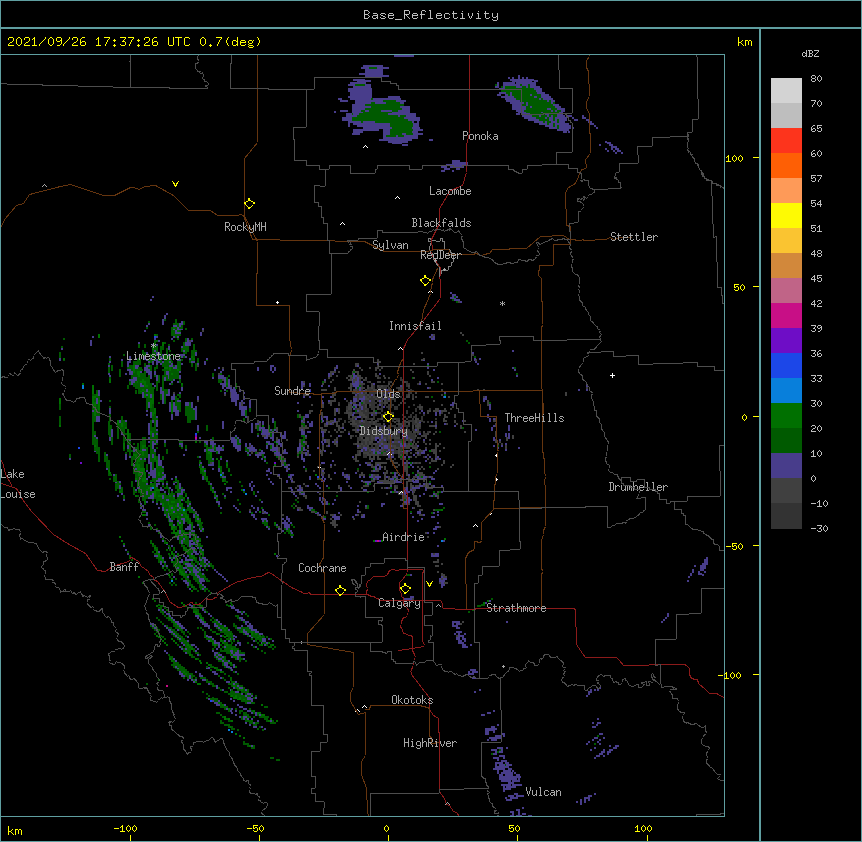Viewport: 862px width, 842px height.
Task: Click the yellow v marker east of Calgary
Action: (x=429, y=584)
